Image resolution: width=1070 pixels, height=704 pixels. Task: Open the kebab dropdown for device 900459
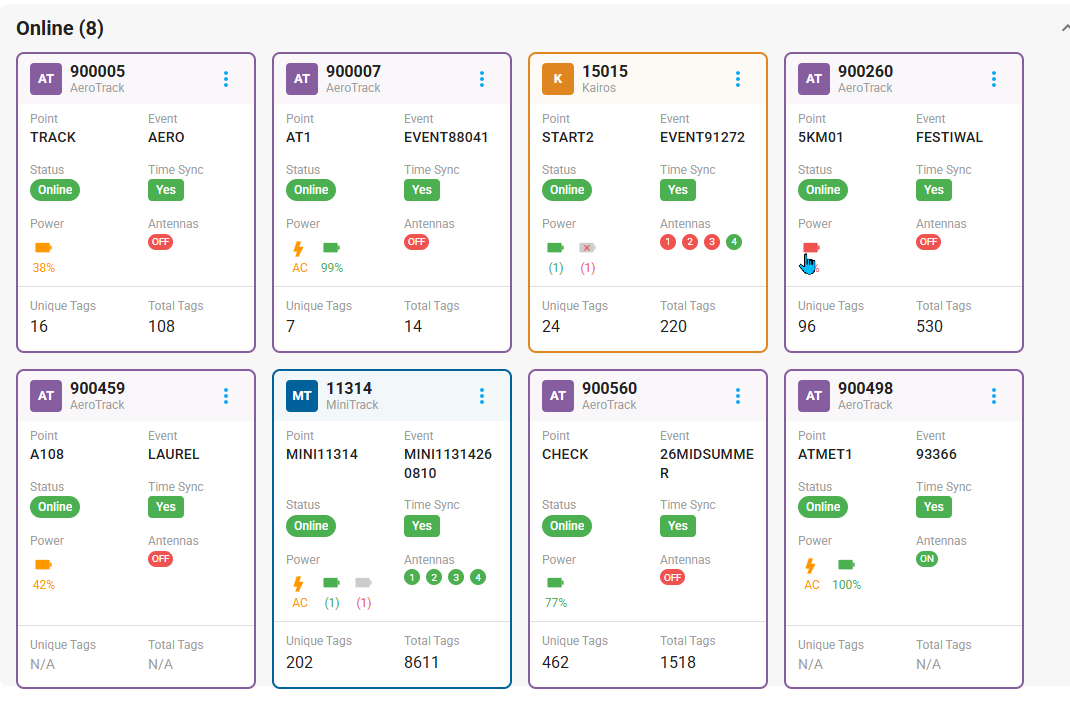pos(226,396)
